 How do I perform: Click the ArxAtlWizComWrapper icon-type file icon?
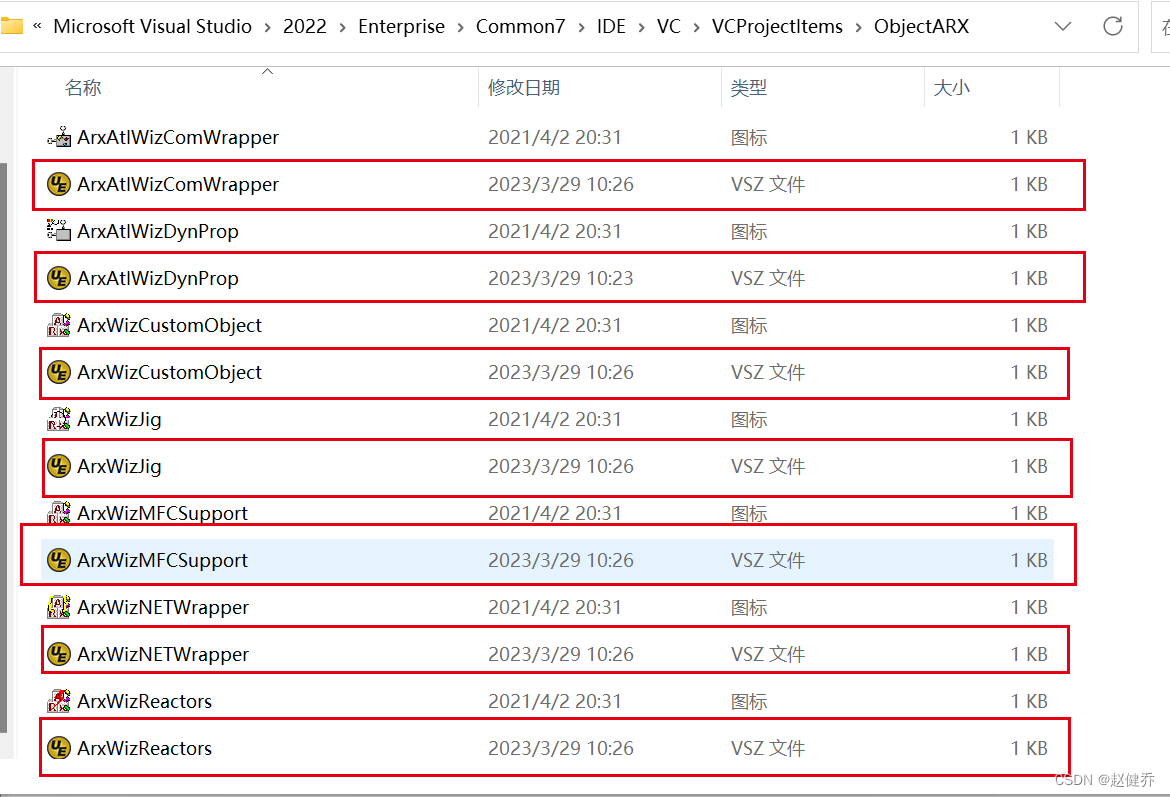(x=59, y=137)
